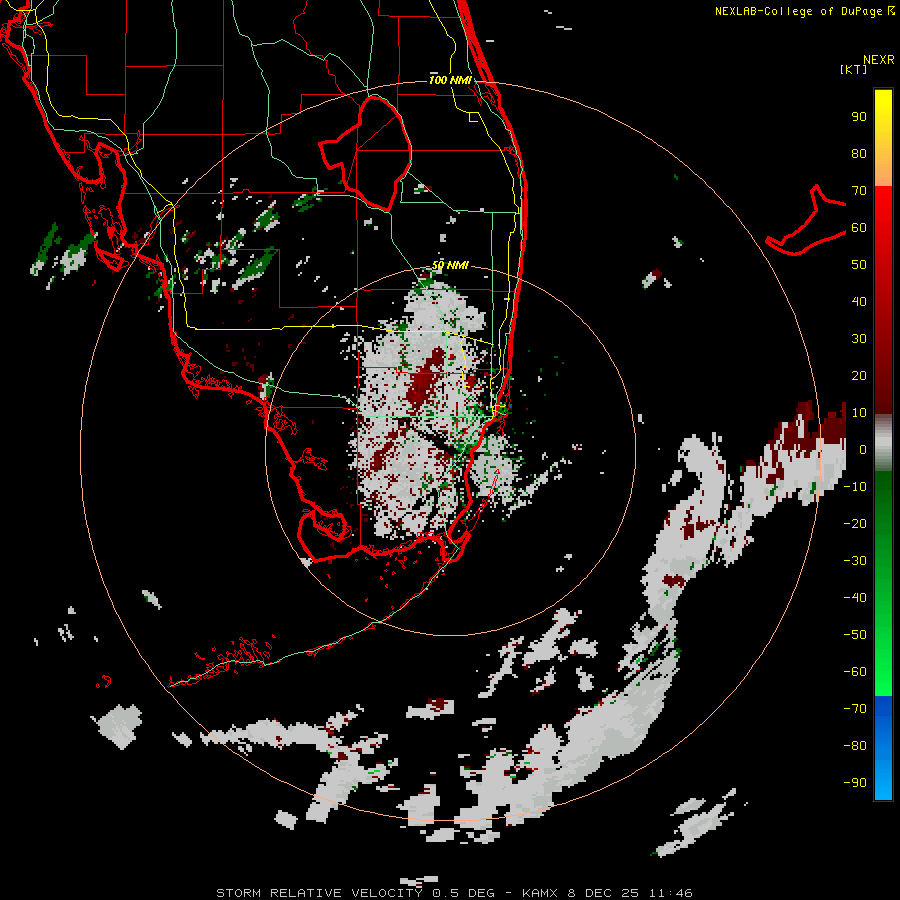Click the -80 value on velocity scale
Viewport: 900px width, 900px height.
point(855,746)
